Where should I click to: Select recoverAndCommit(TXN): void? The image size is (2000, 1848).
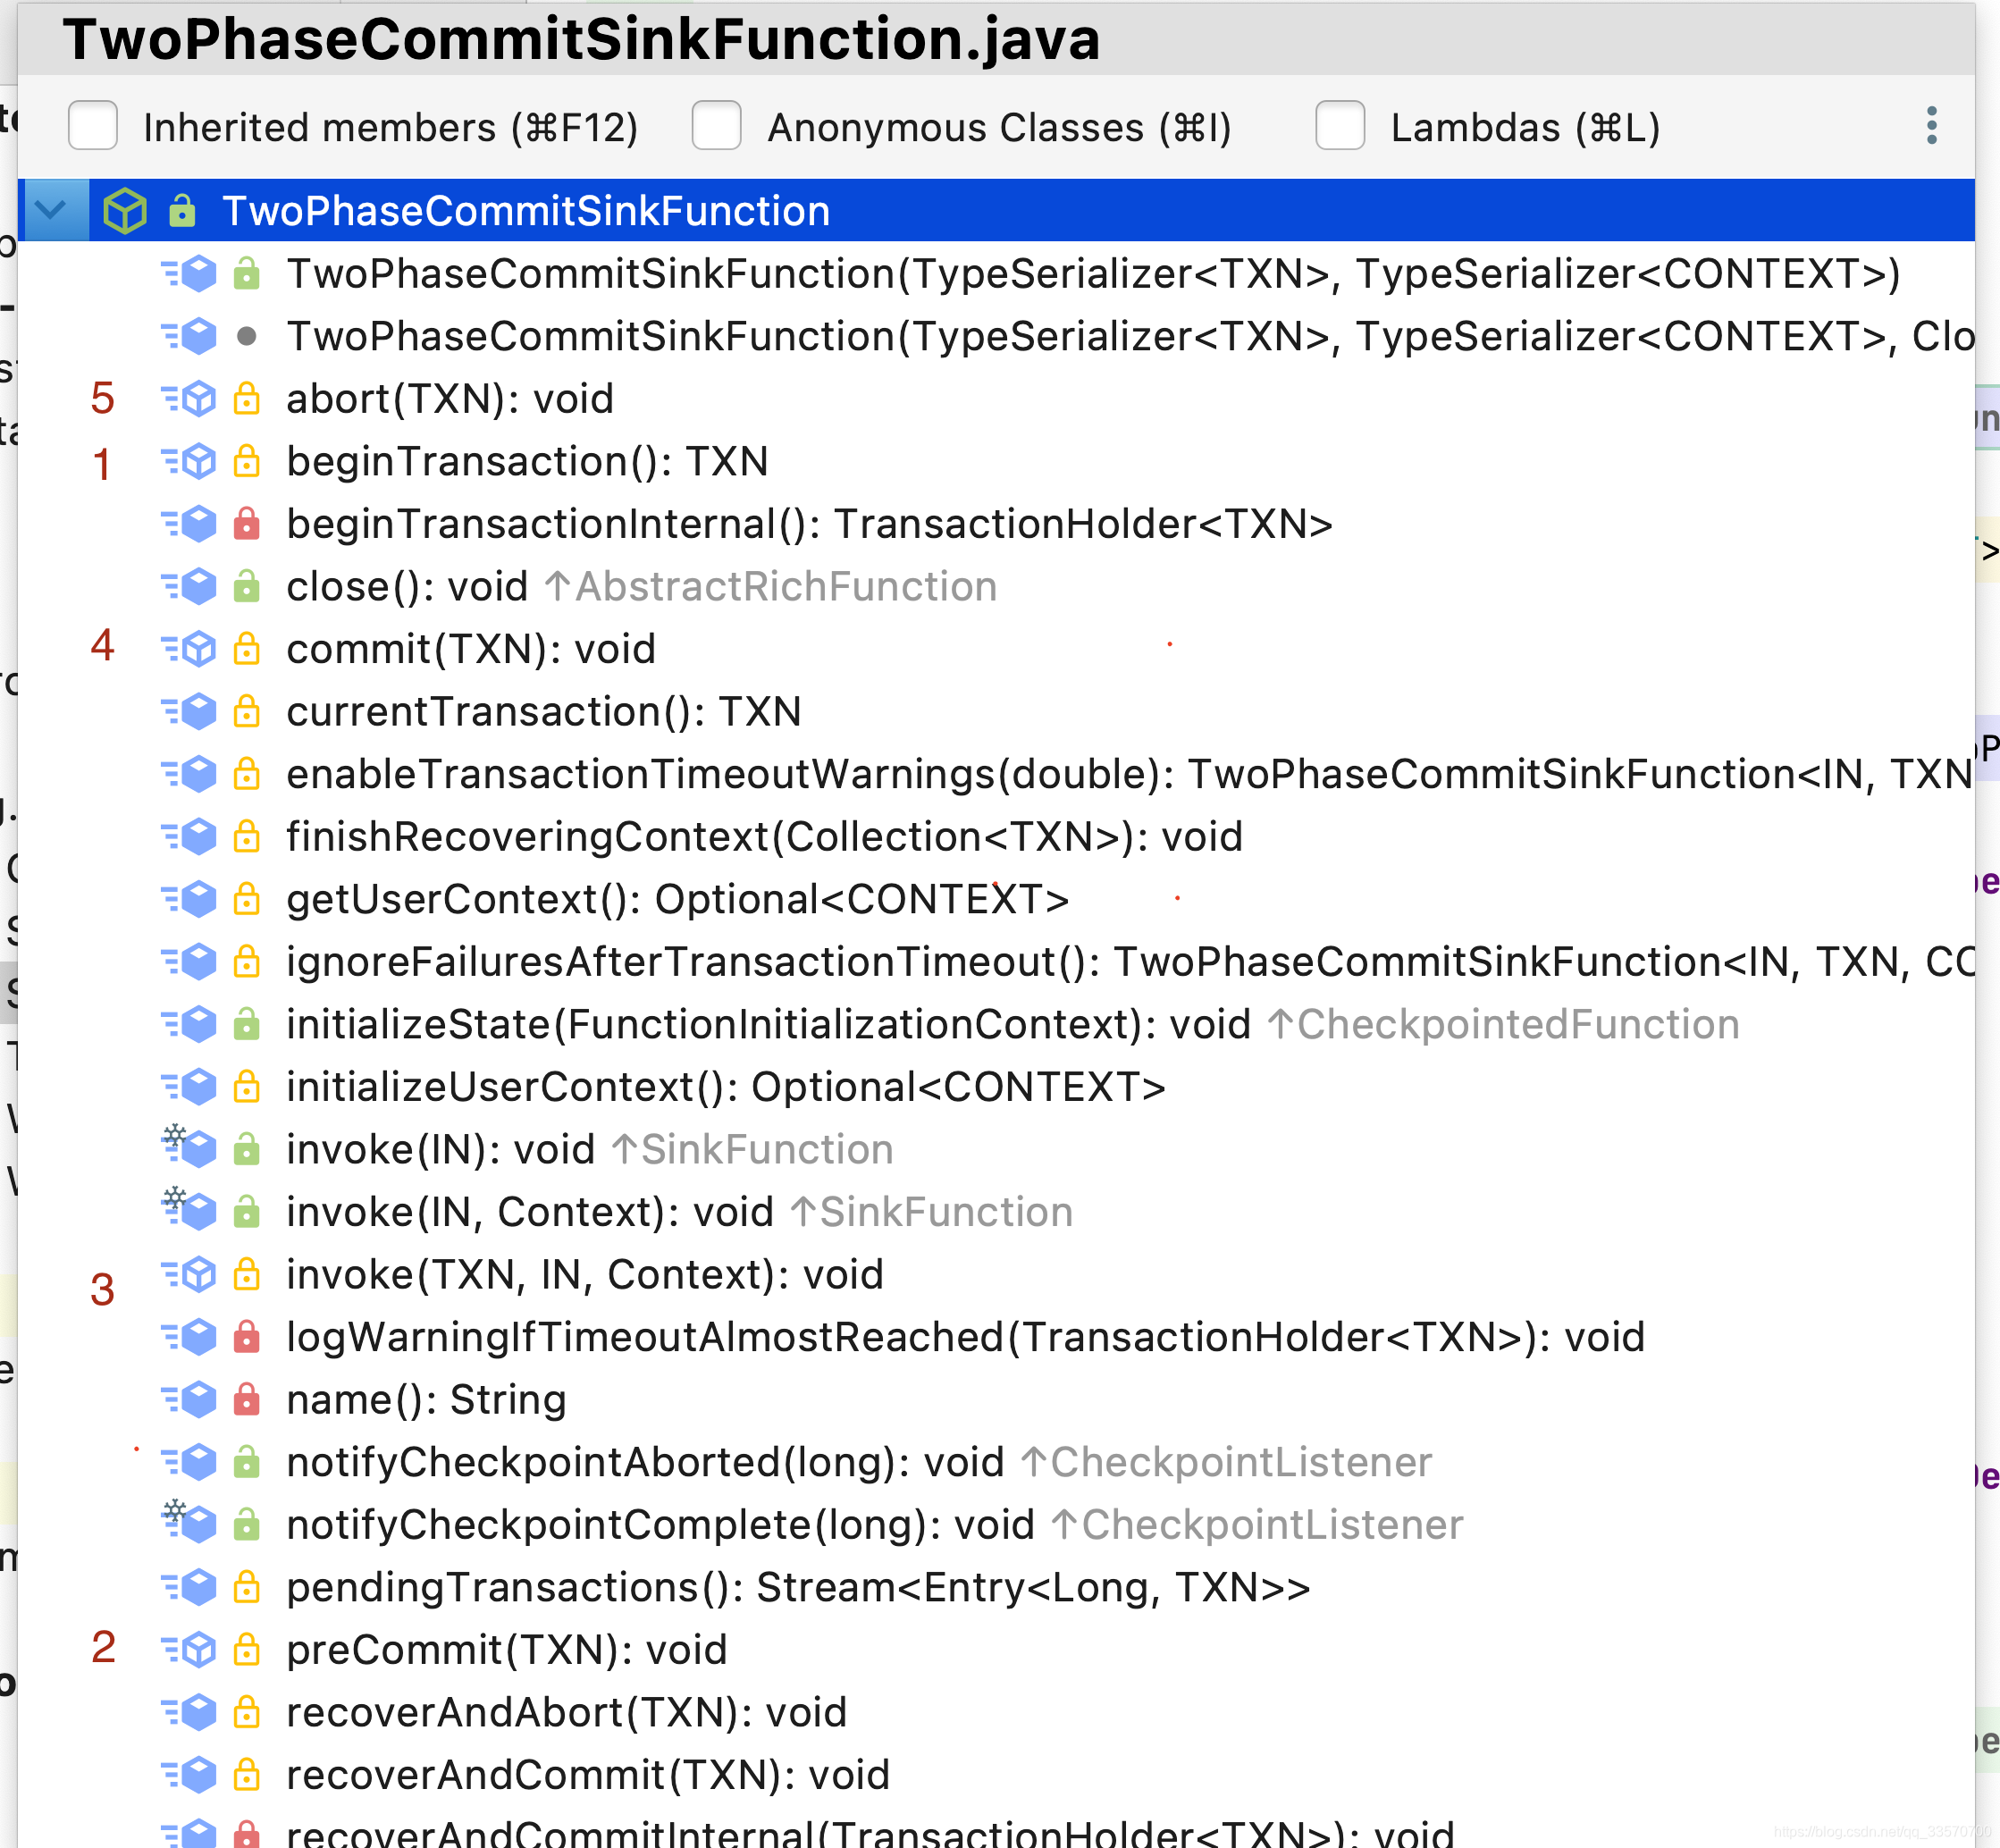(x=588, y=1775)
